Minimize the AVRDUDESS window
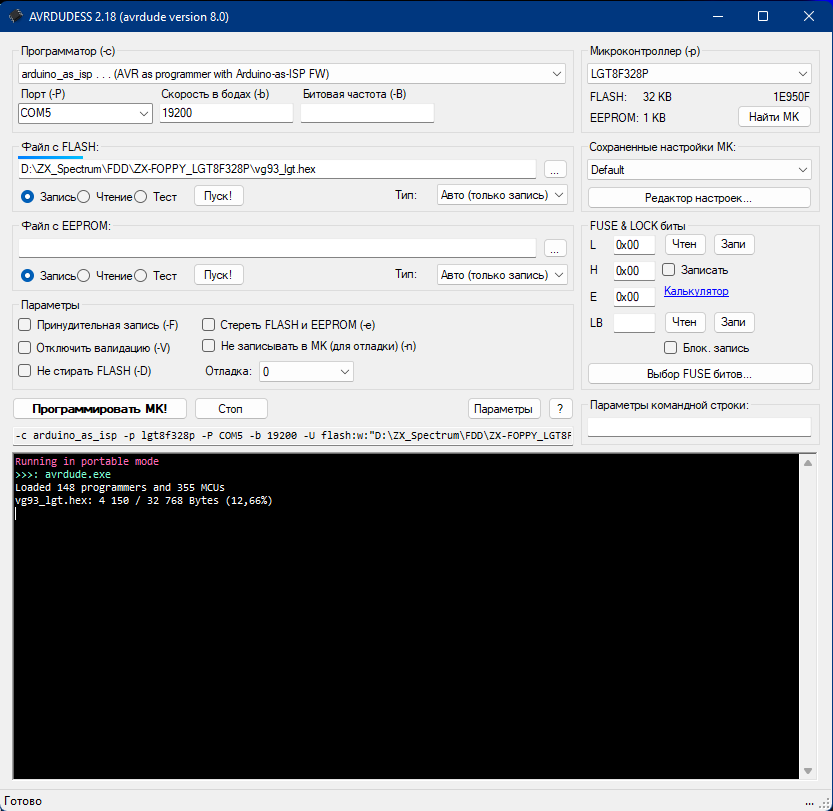The height and width of the screenshot is (811, 833). [718, 16]
